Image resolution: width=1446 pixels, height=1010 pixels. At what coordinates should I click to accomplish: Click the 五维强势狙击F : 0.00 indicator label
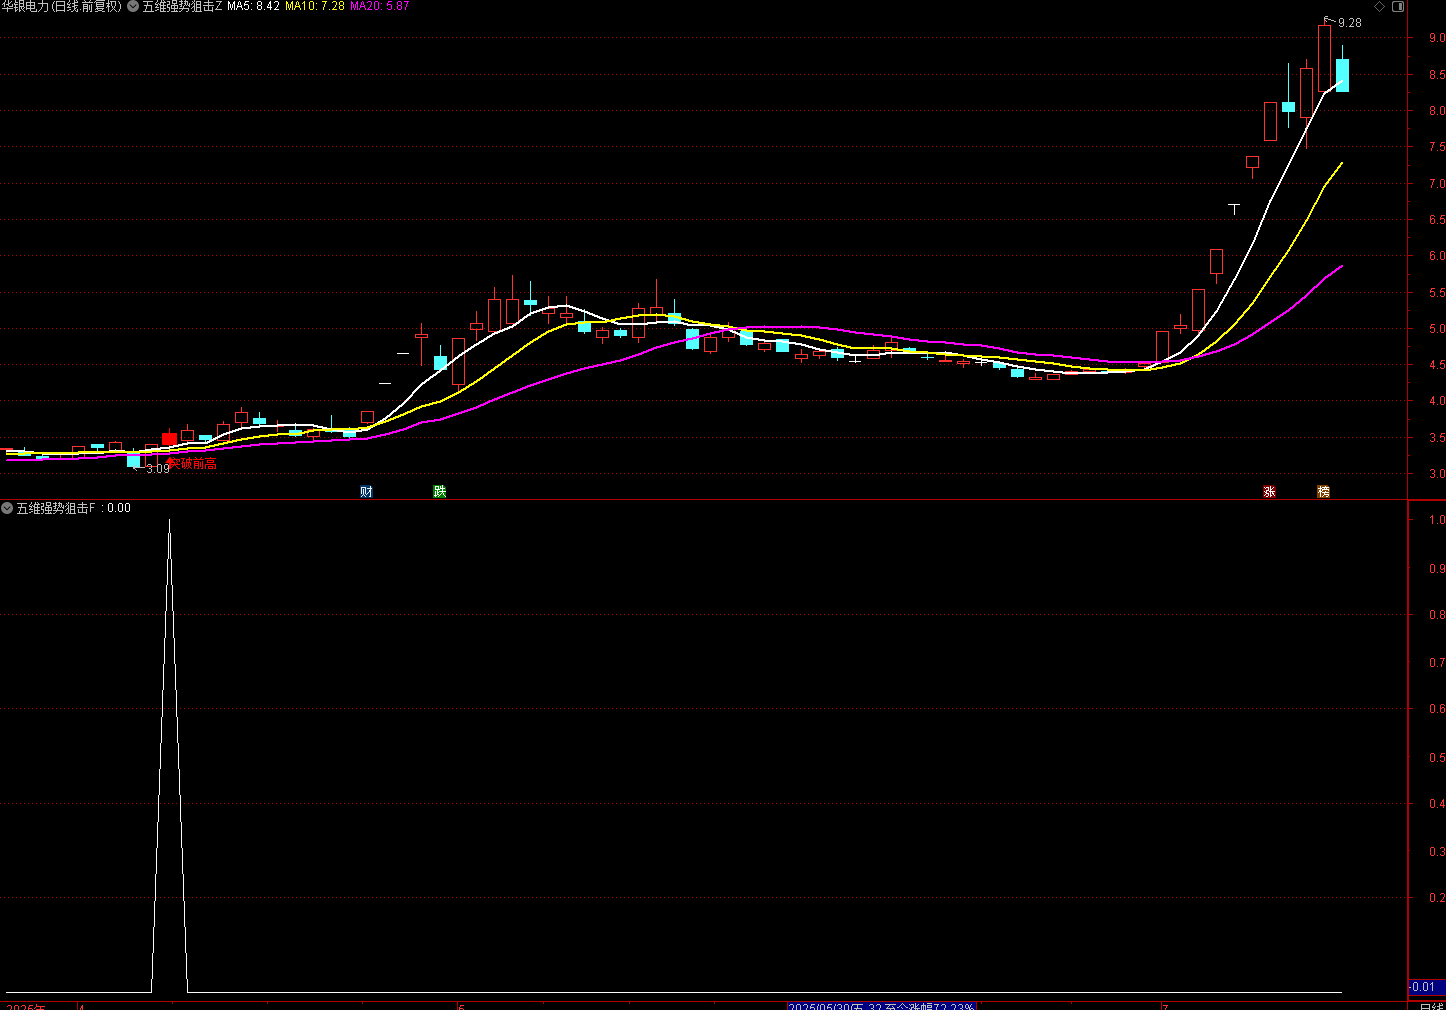click(x=73, y=508)
